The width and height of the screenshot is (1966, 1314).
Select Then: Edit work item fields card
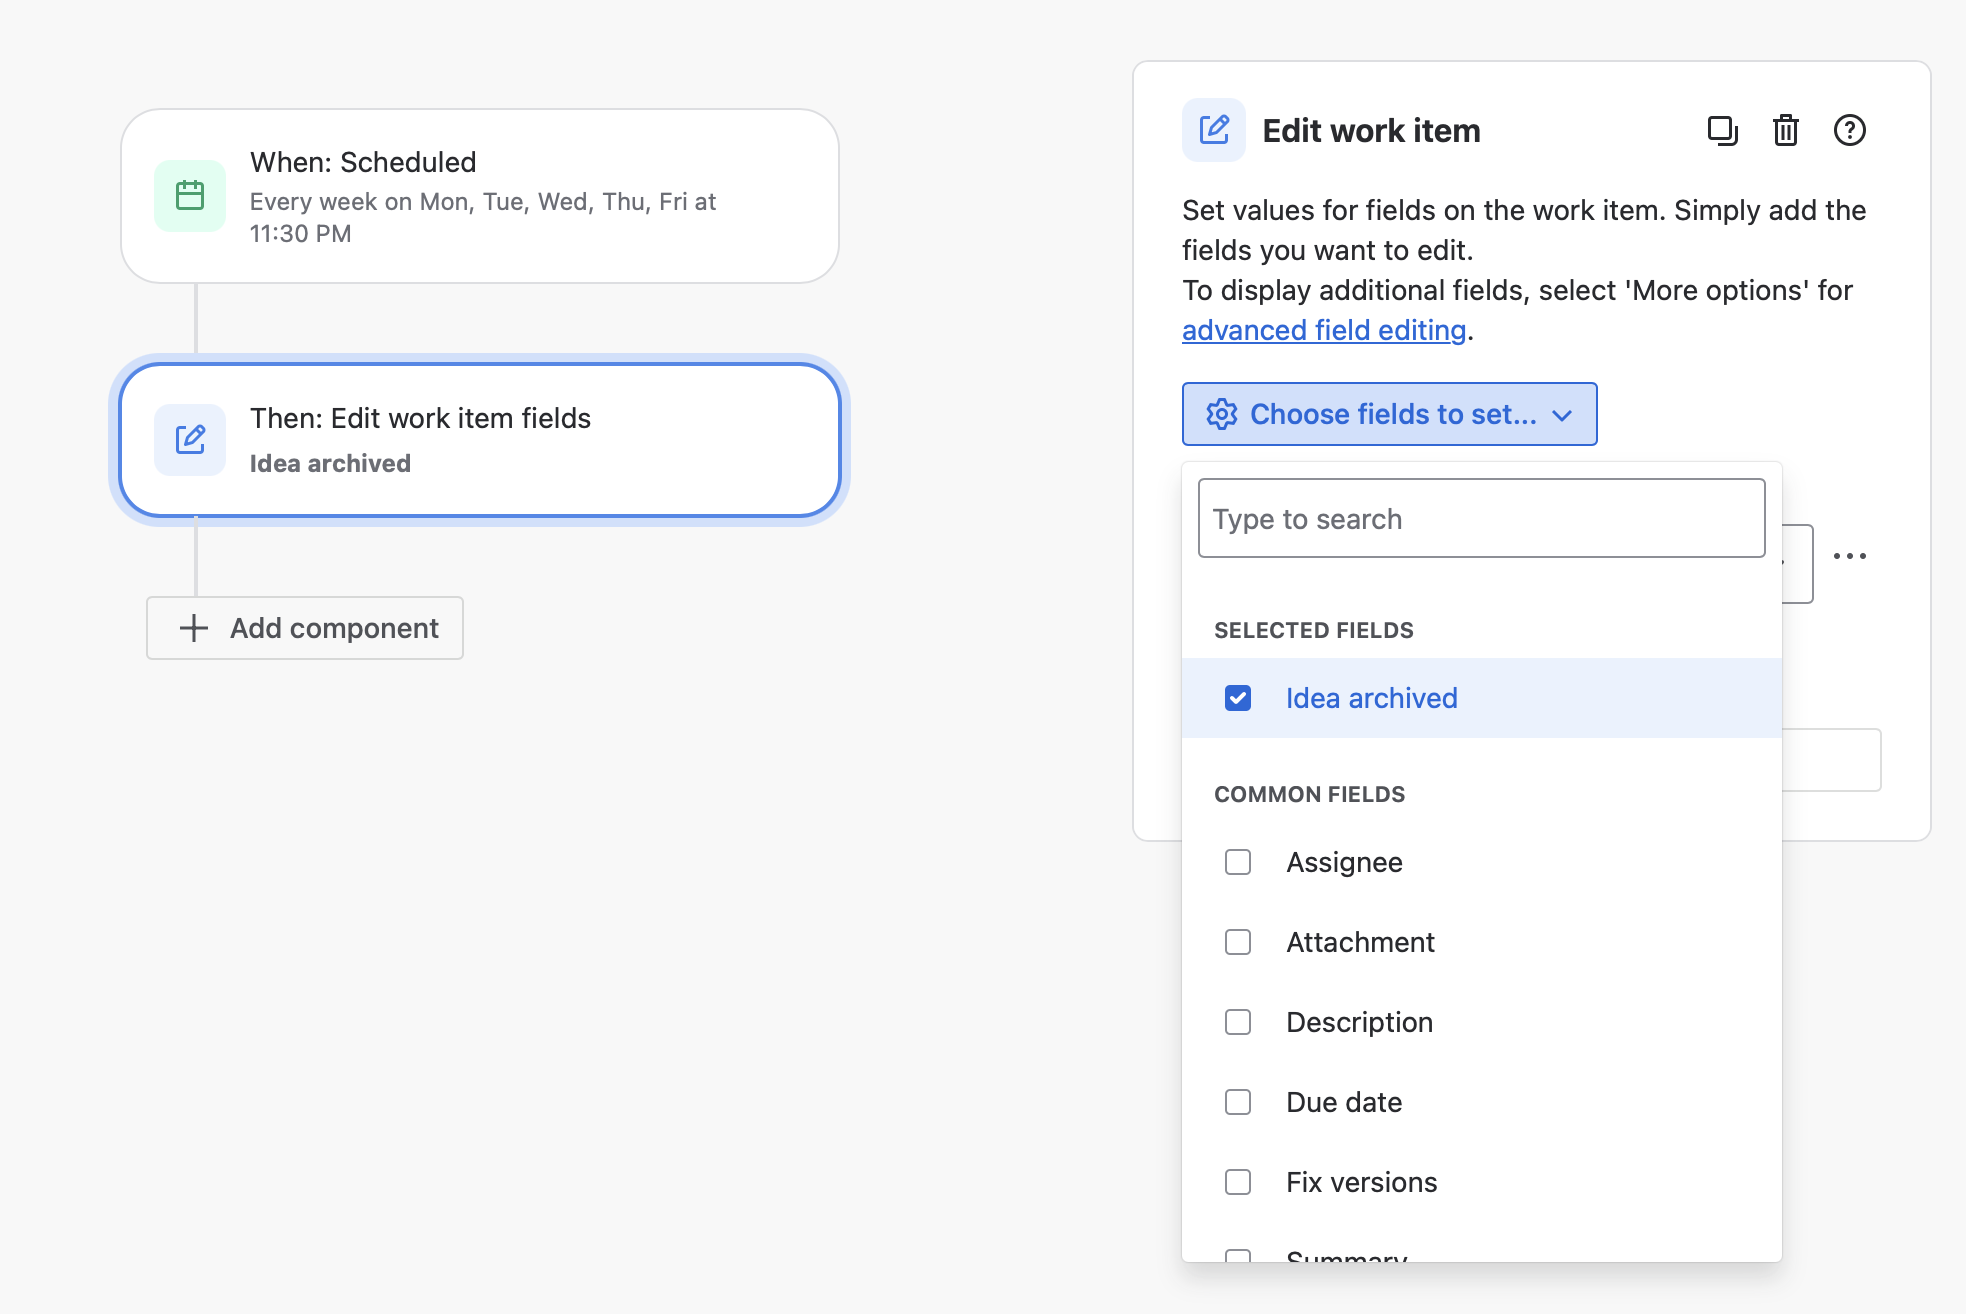(480, 440)
